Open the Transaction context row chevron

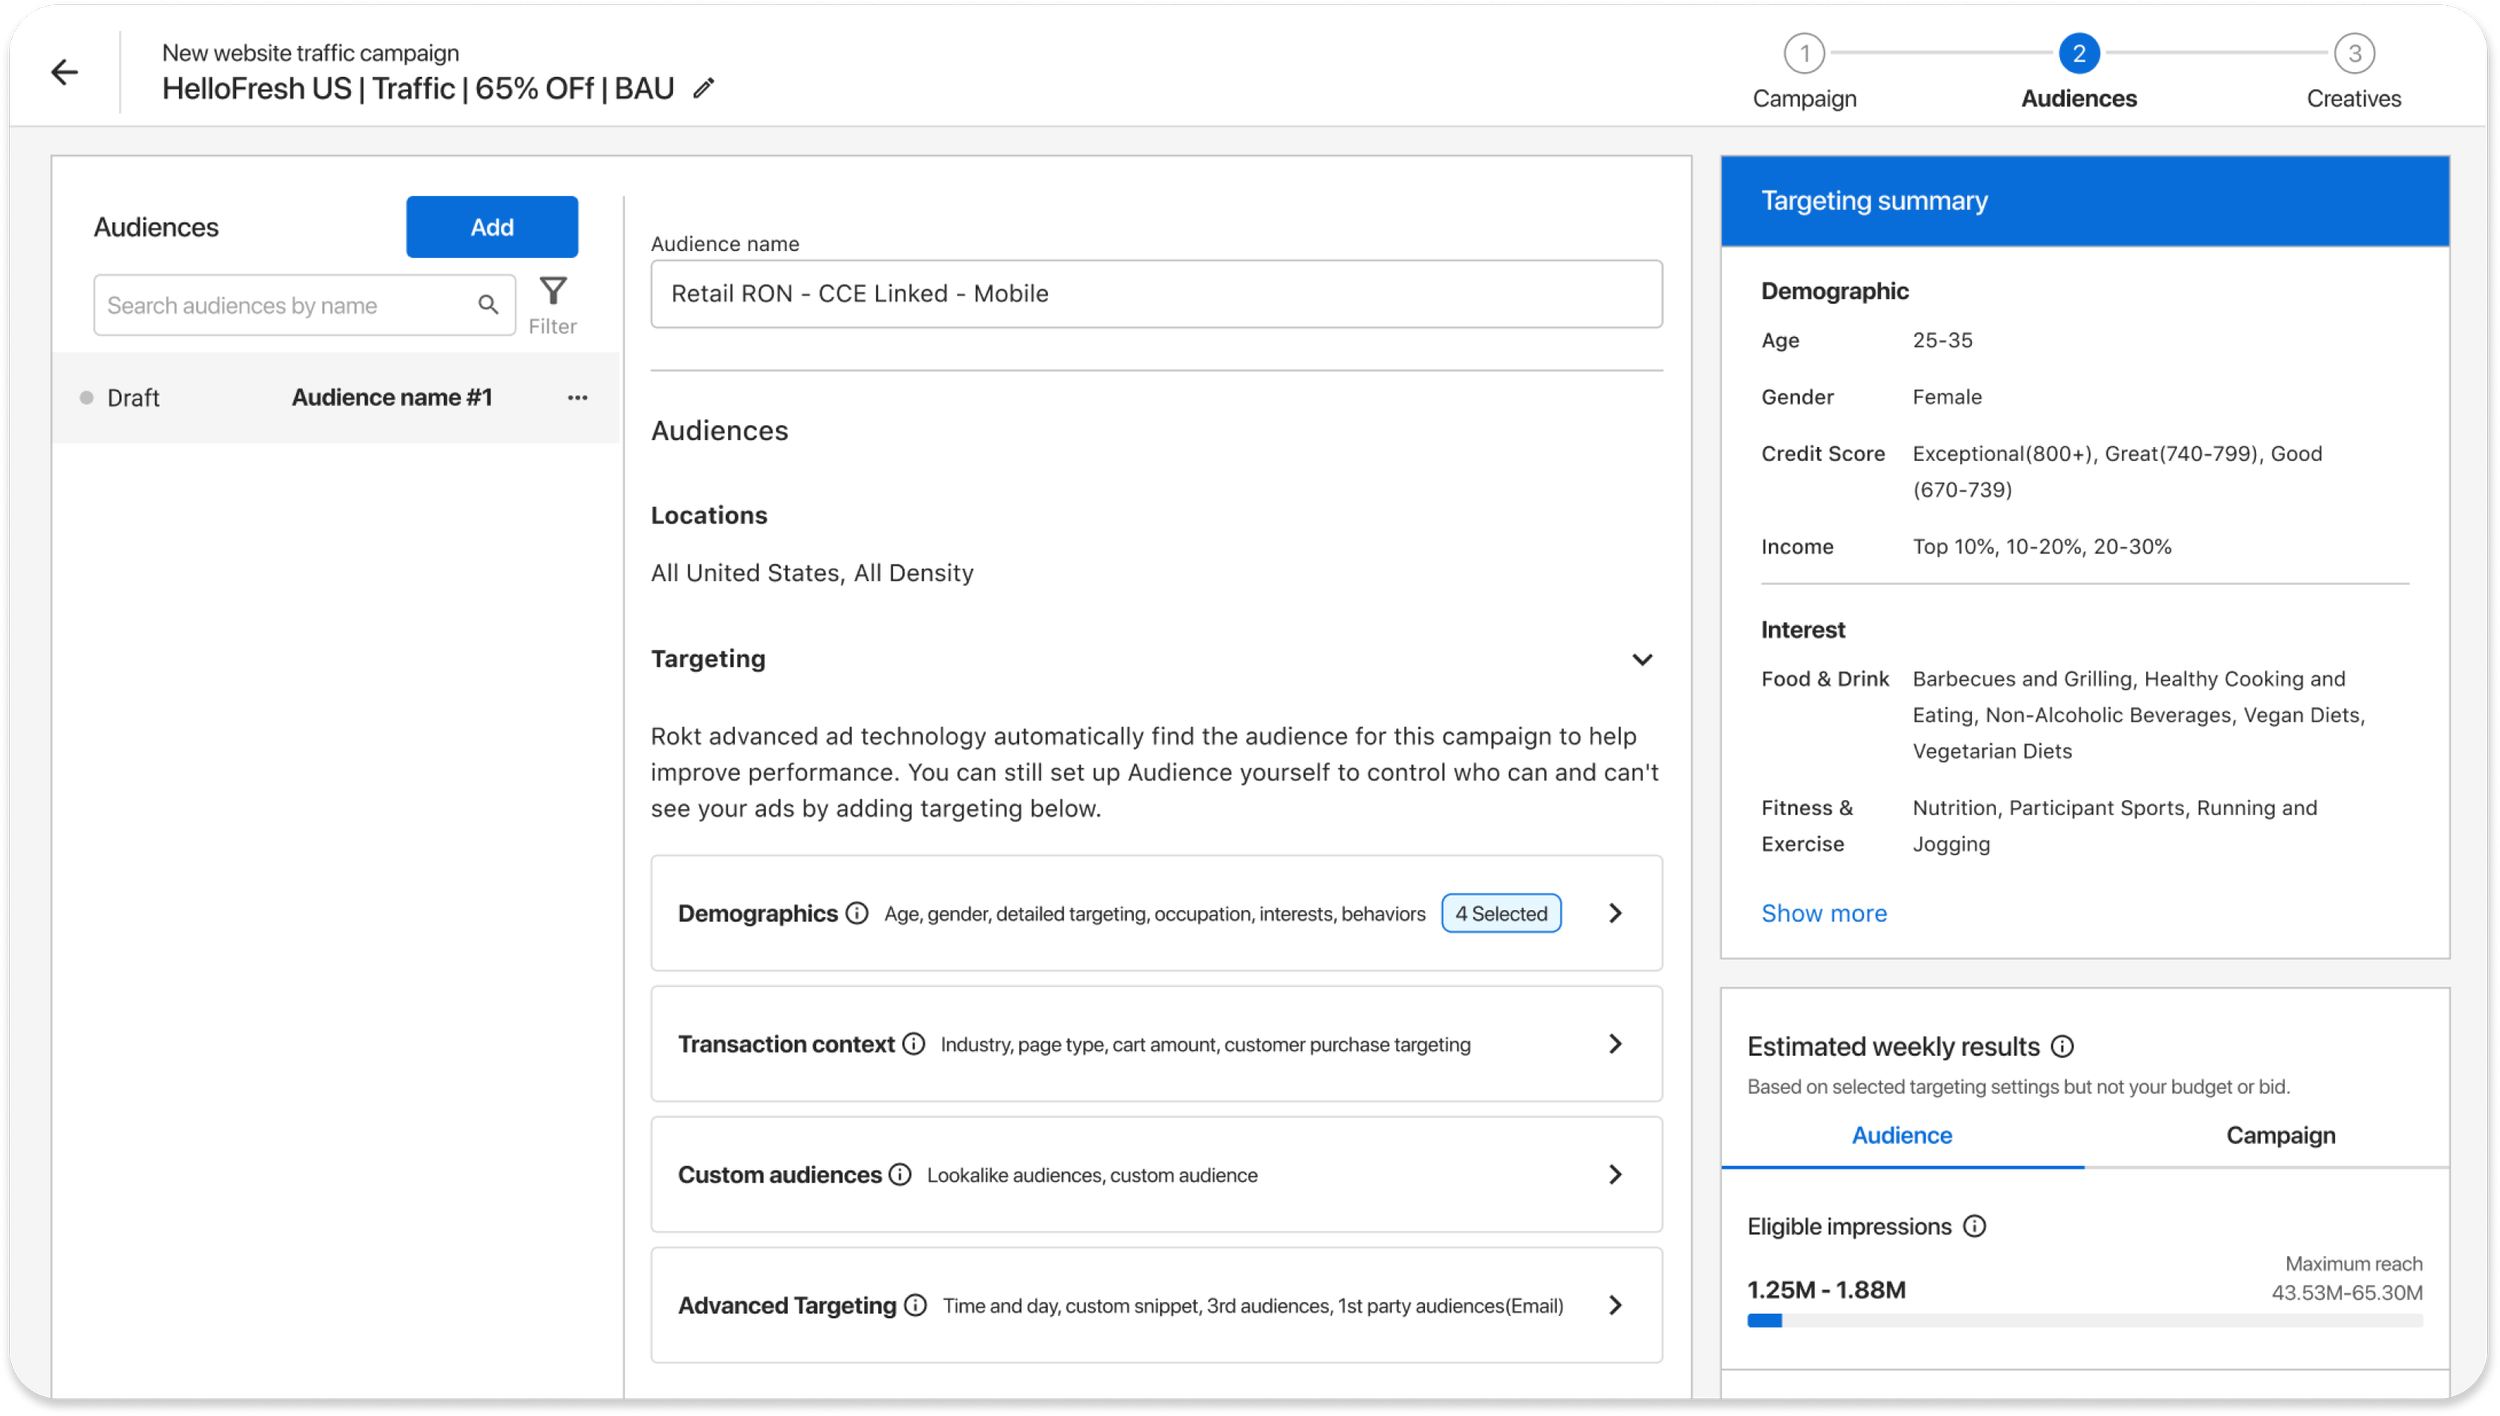[x=1615, y=1044]
